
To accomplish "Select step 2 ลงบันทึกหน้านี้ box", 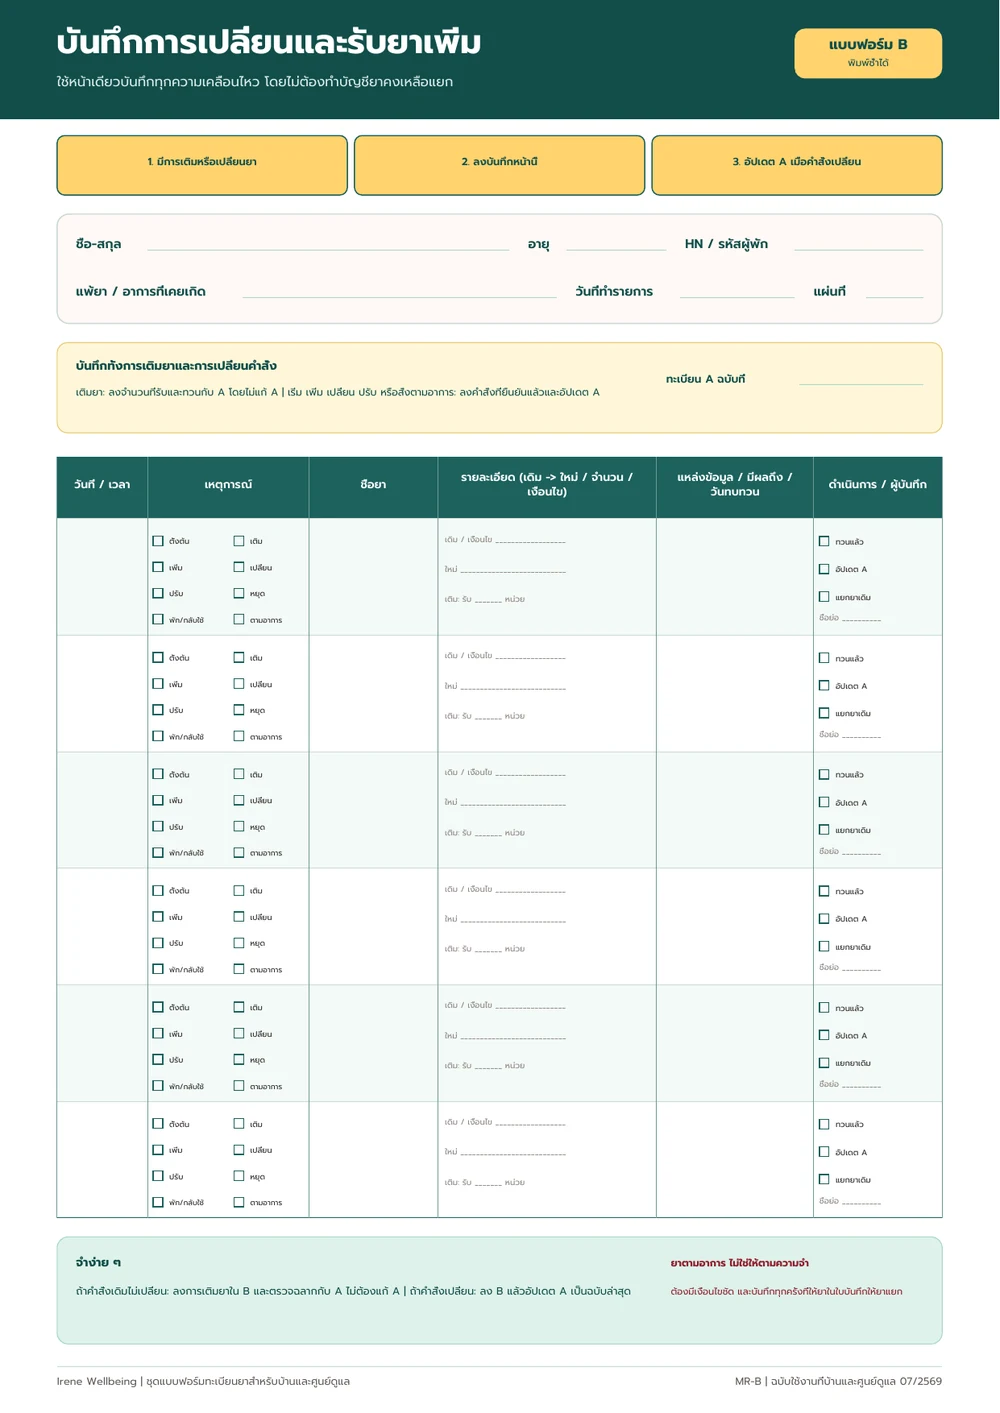I will (499, 165).
